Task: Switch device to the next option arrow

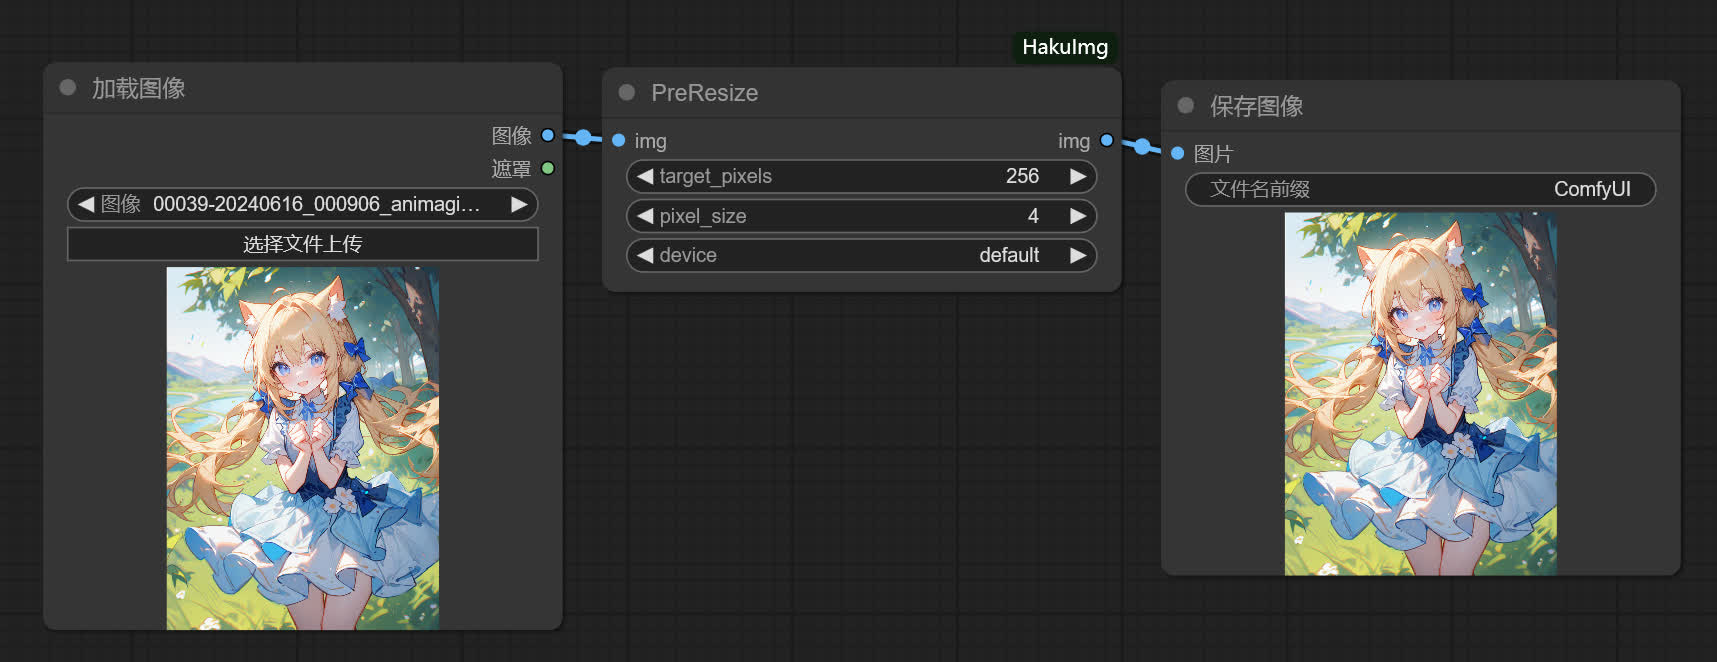Action: (x=1078, y=255)
